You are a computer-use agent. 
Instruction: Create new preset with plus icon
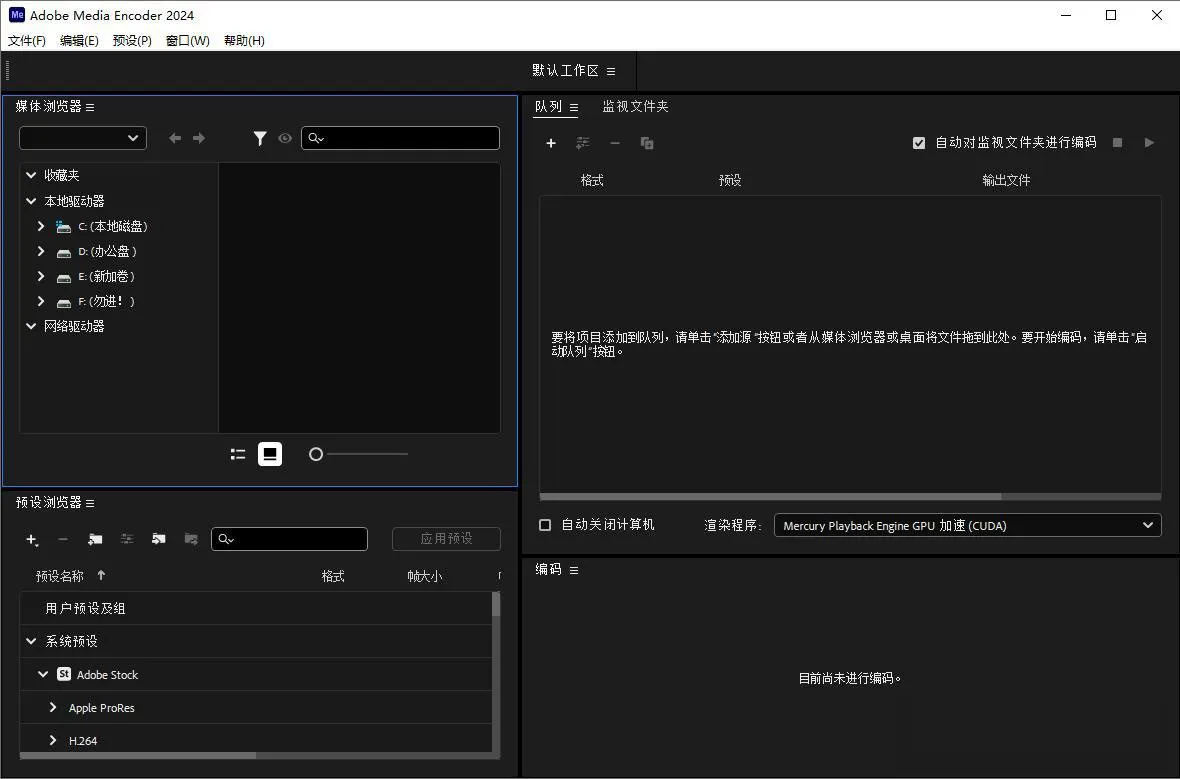[x=32, y=539]
